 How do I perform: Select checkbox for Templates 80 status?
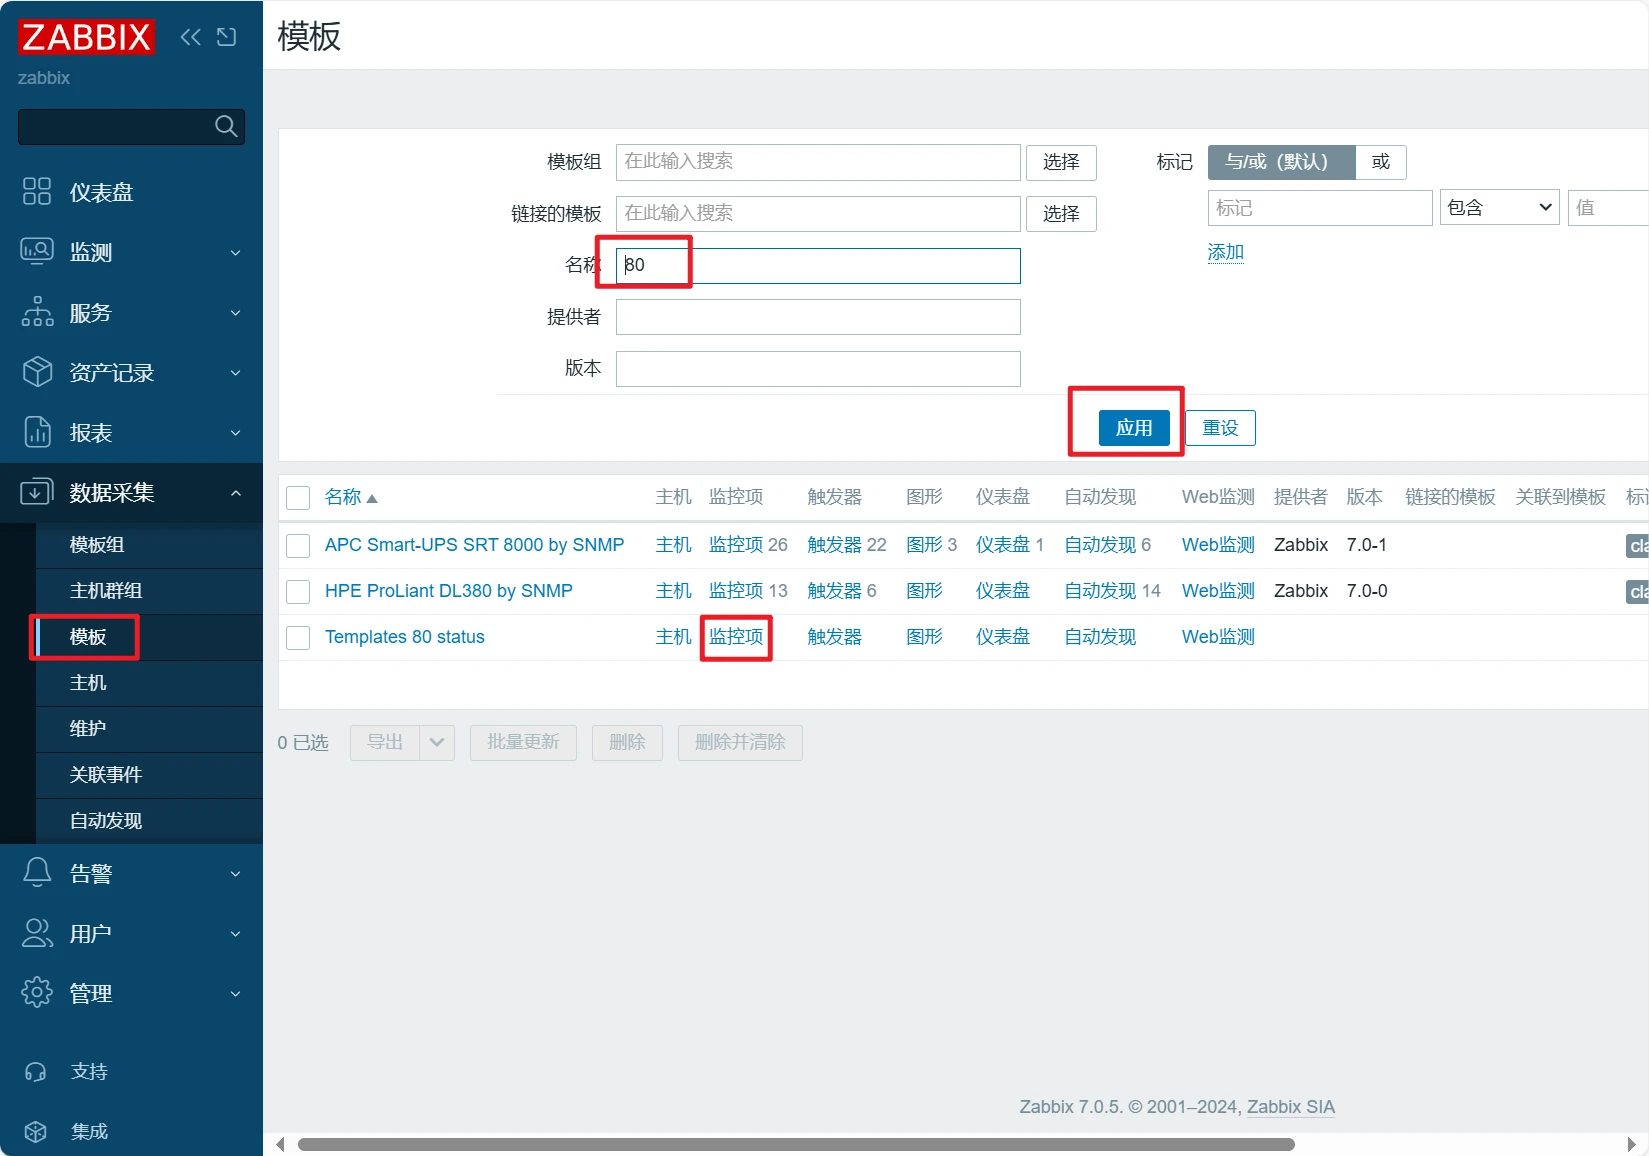pos(298,637)
